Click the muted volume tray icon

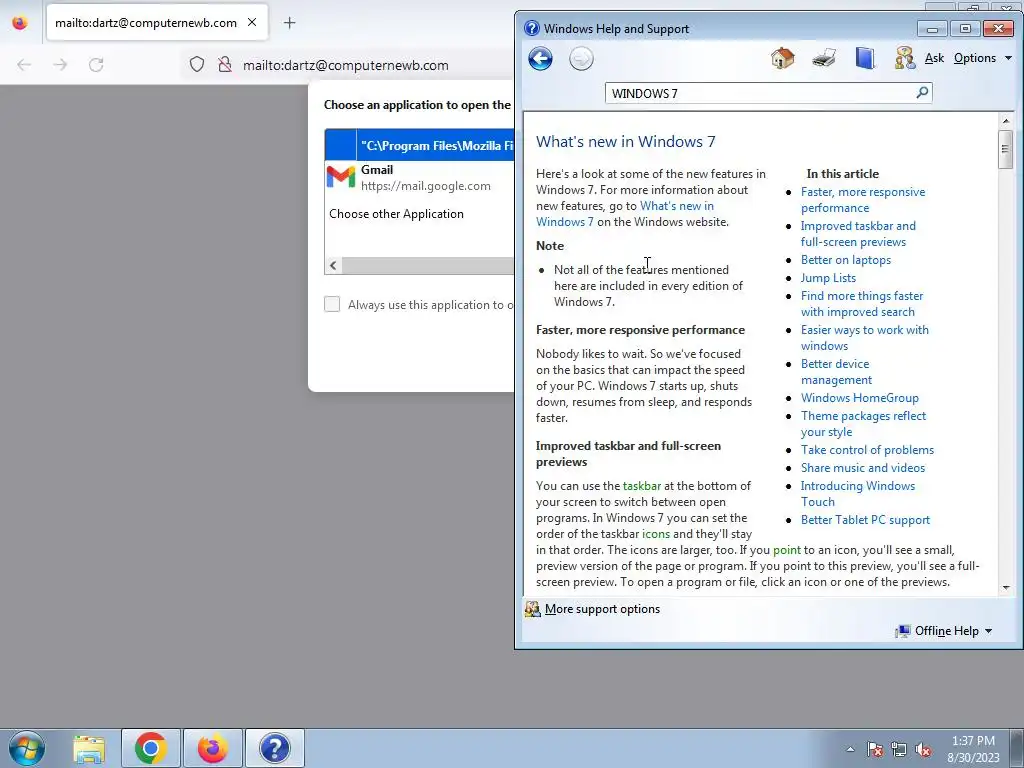point(923,750)
